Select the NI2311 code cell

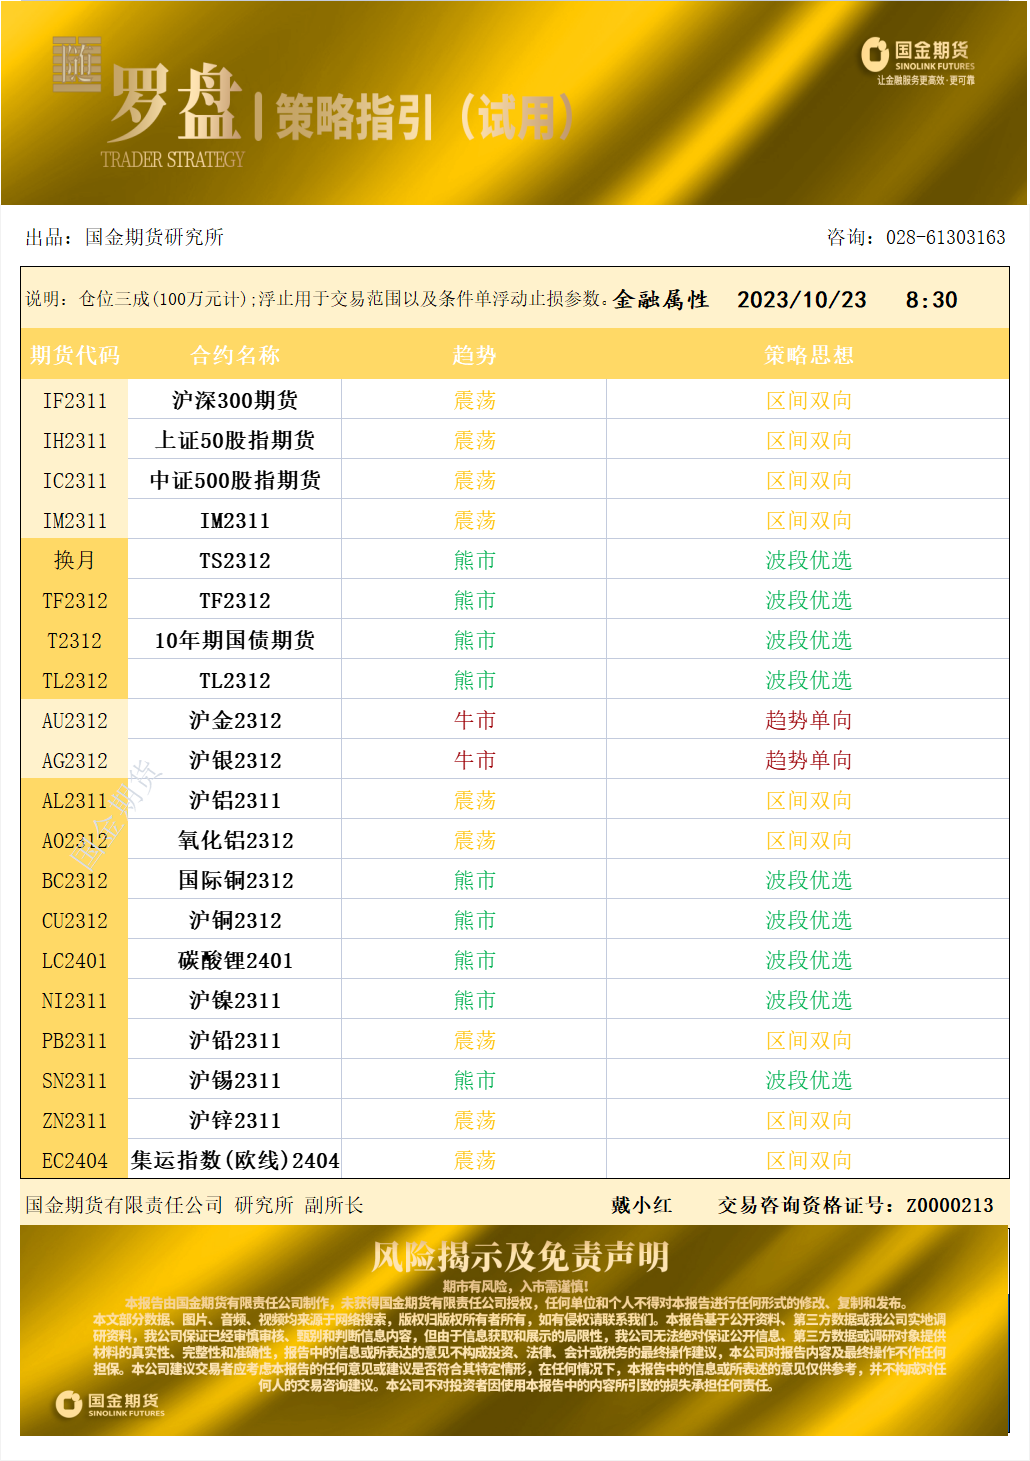point(75,1000)
